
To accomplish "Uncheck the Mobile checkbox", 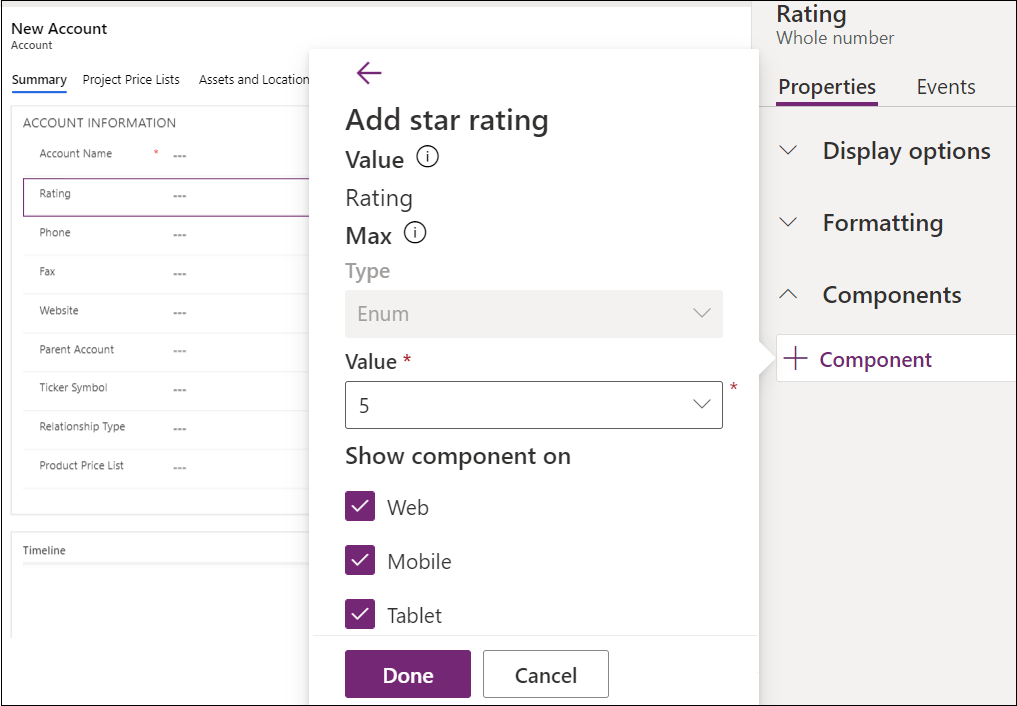I will [360, 561].
